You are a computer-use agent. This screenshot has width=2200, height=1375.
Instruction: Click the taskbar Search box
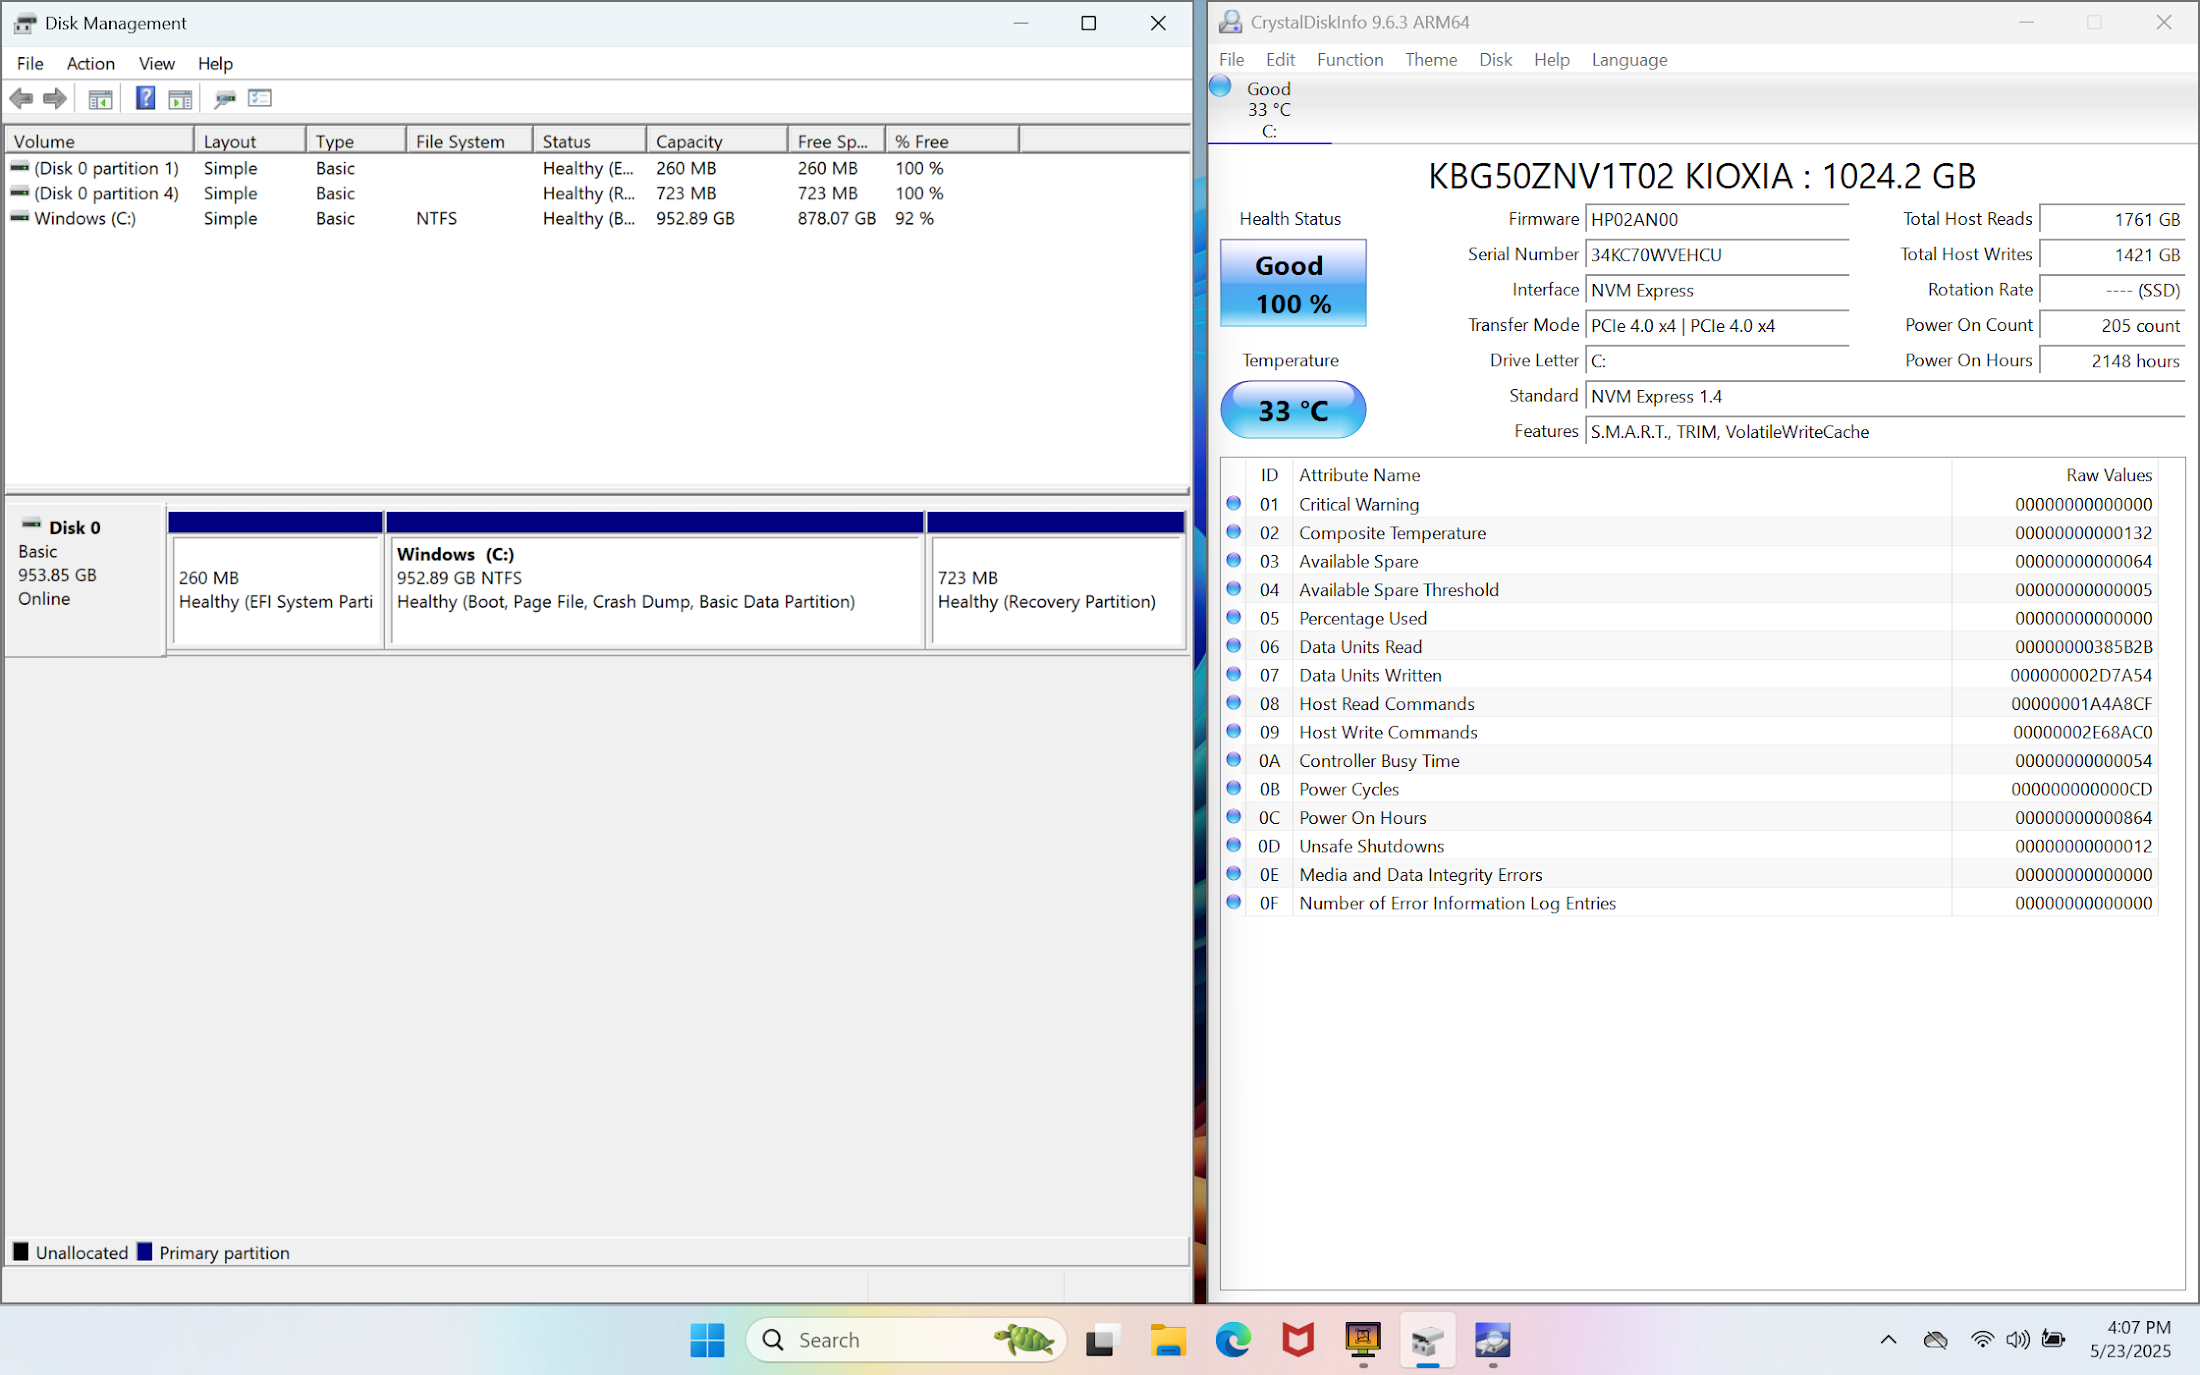click(x=906, y=1340)
